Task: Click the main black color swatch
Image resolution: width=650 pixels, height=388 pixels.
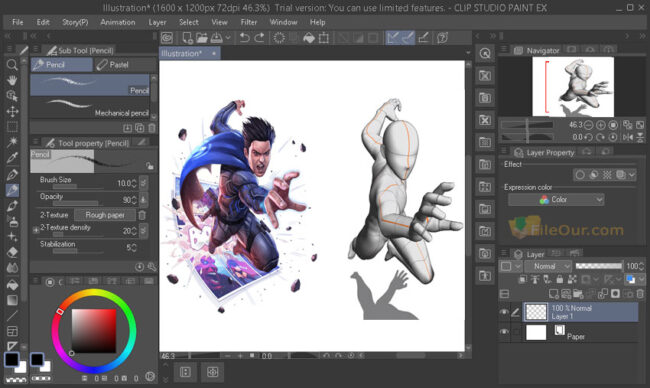Action: pos(12,359)
